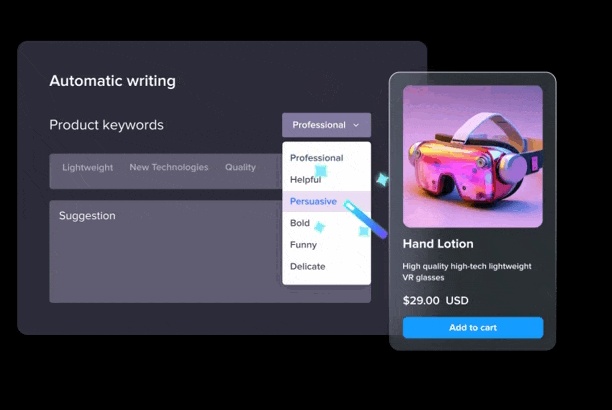The image size is (612, 410).
Task: Click the Automatic writing heading
Action: point(112,81)
